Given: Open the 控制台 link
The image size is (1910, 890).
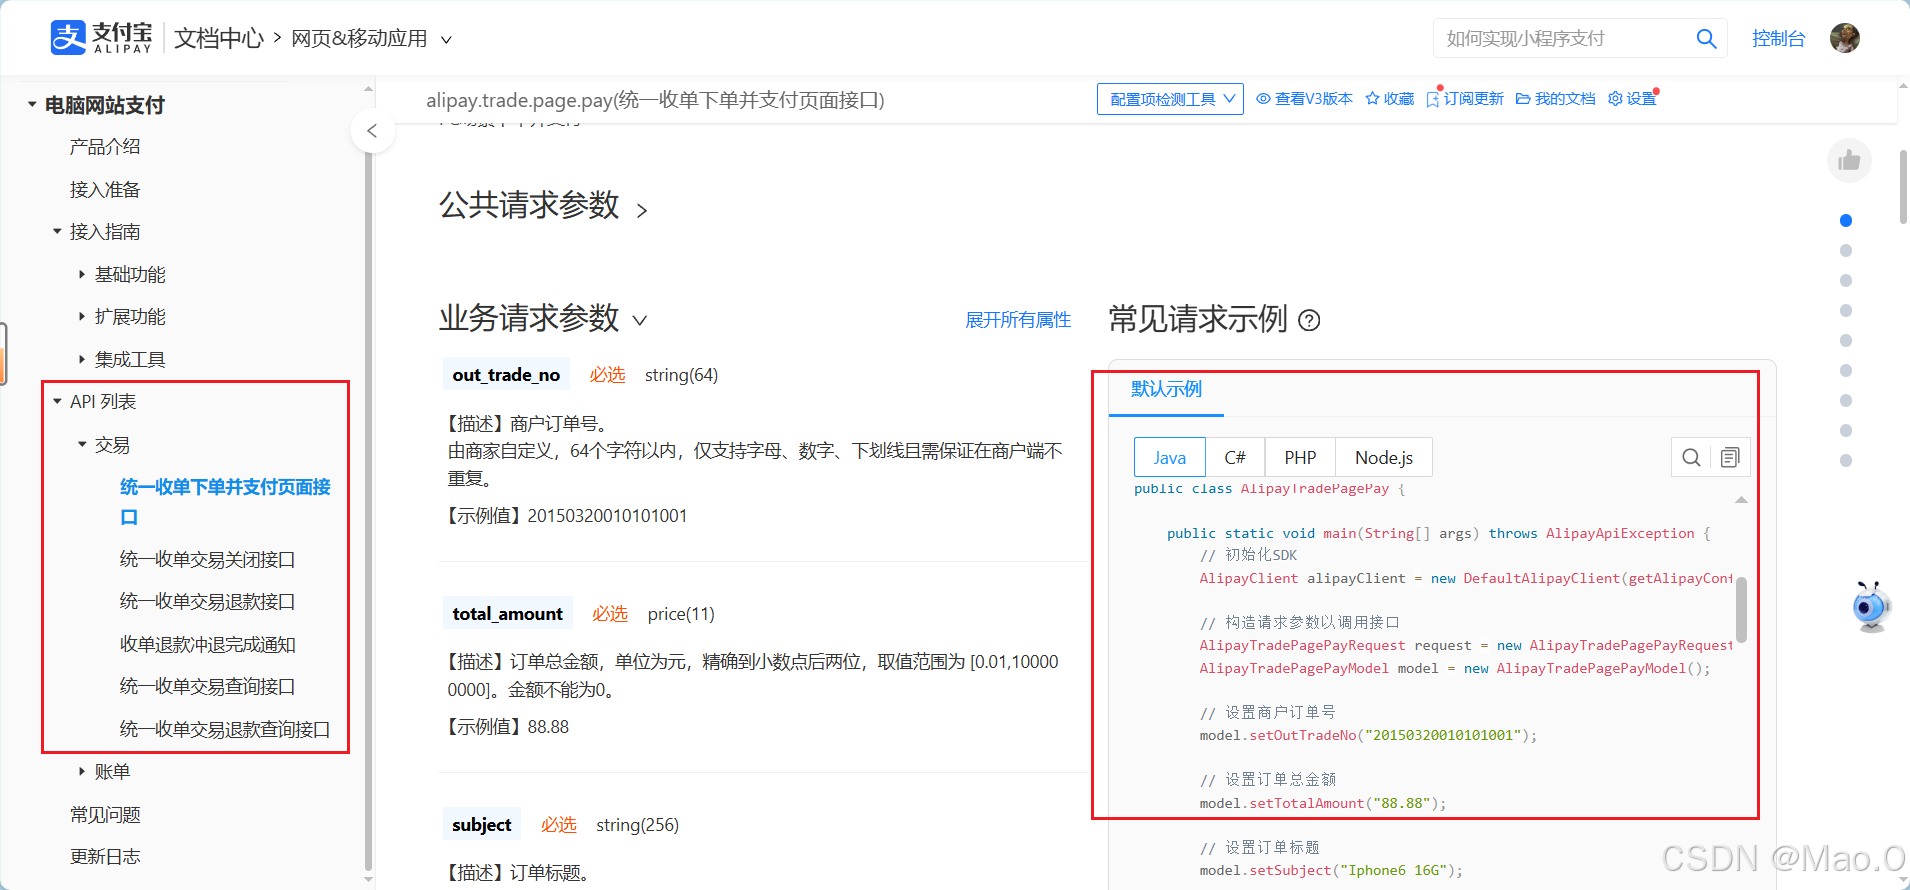Looking at the screenshot, I should point(1778,39).
